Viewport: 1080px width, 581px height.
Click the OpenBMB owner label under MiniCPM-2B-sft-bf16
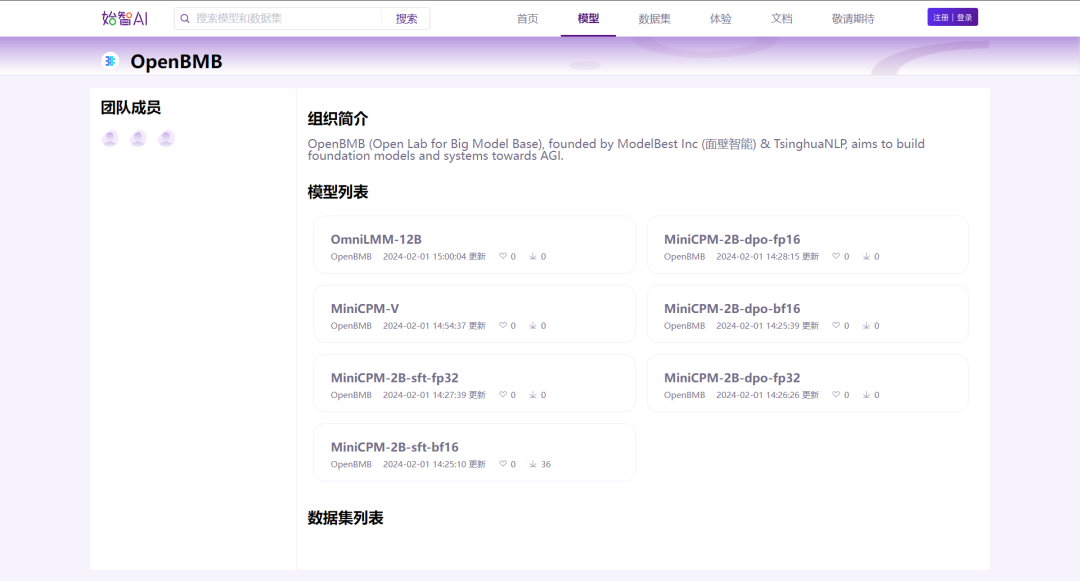351,464
